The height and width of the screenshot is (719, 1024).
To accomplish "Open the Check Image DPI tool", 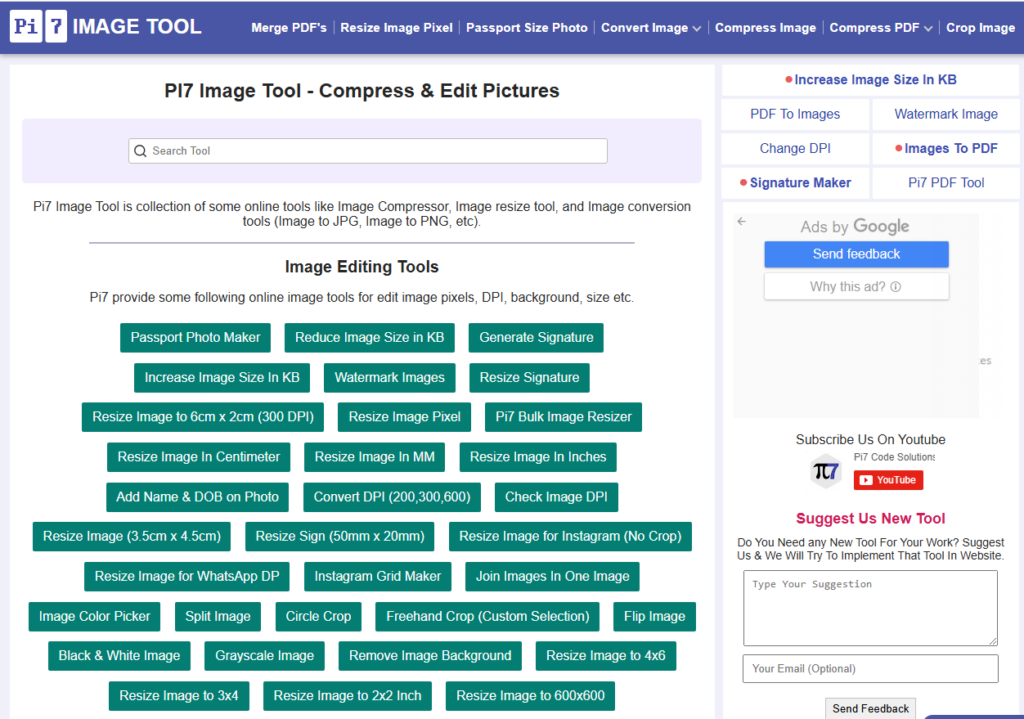I will tap(556, 497).
